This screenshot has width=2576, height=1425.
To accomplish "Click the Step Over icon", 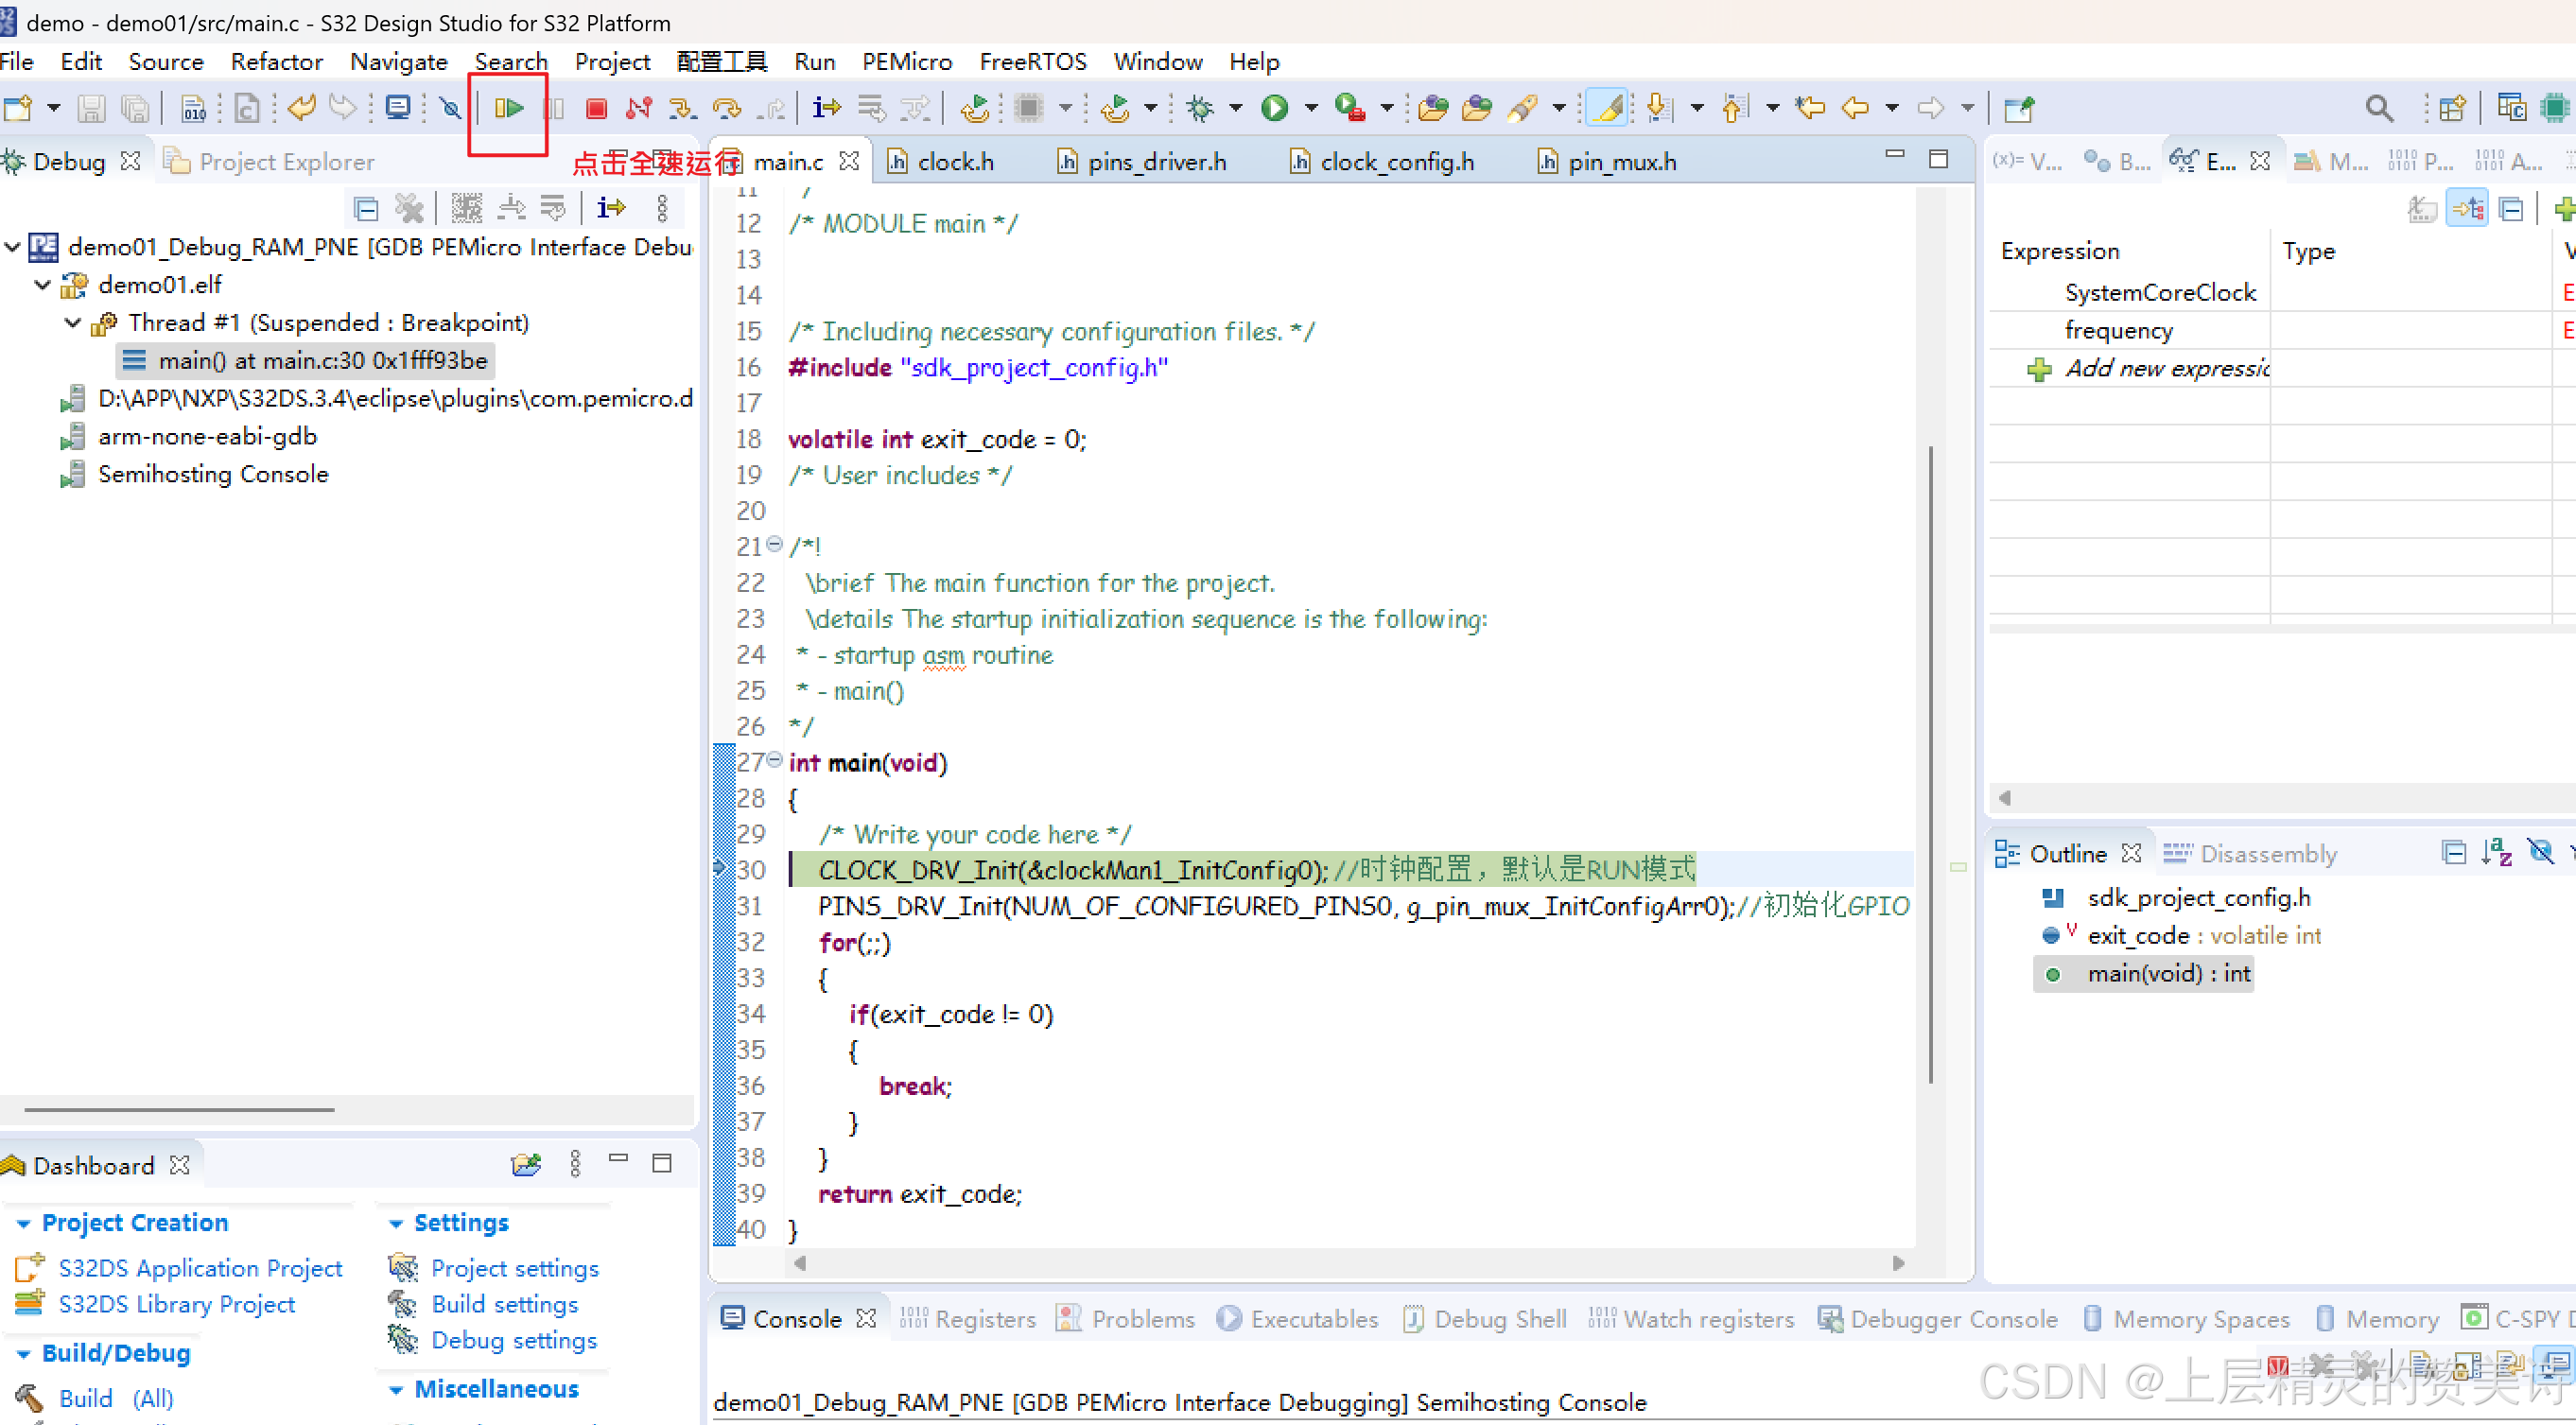I will point(726,108).
